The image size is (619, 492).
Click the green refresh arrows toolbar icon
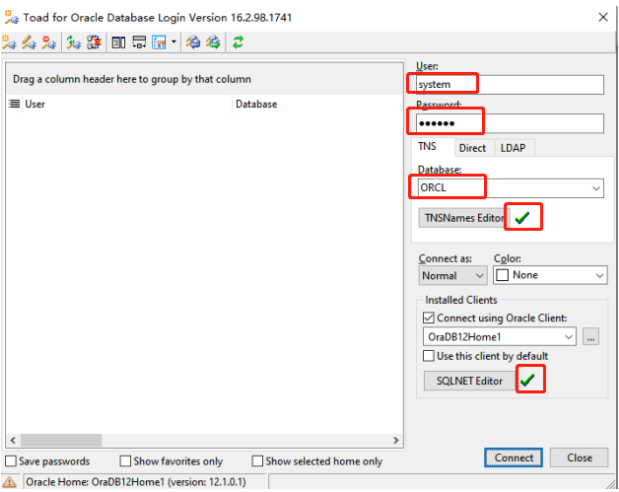[x=238, y=42]
